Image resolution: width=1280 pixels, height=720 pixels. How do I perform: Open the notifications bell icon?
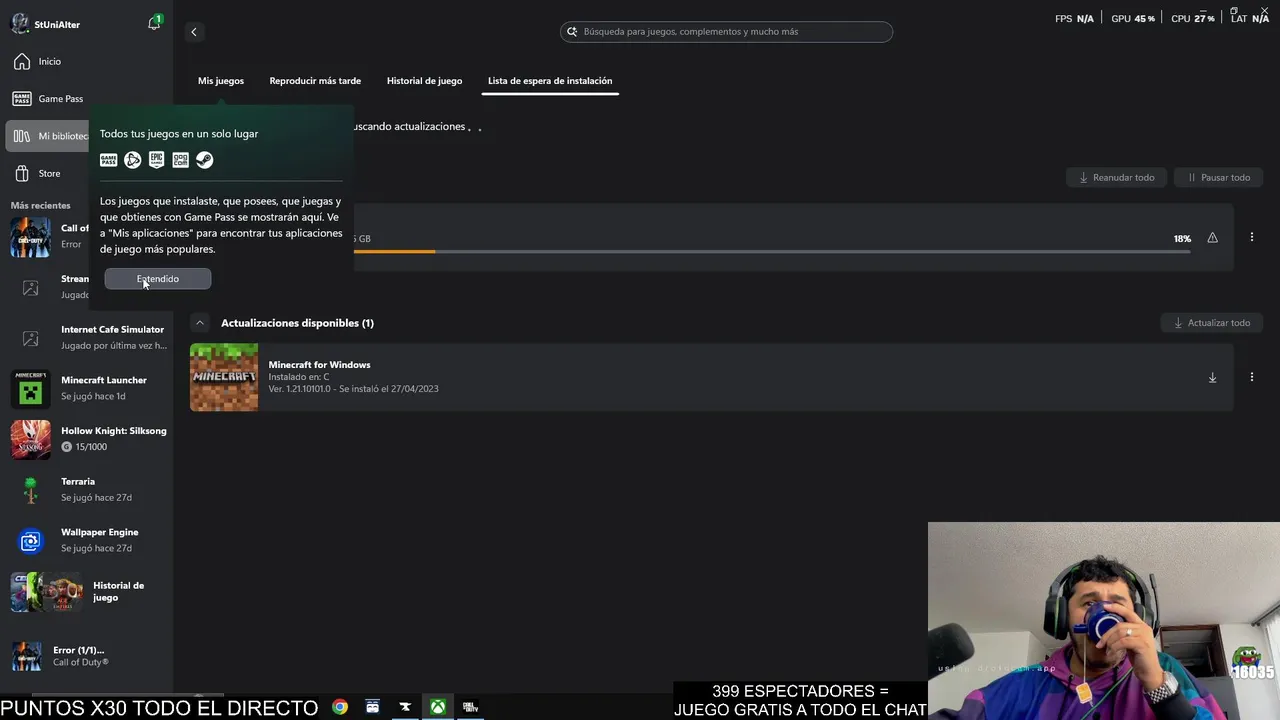(x=154, y=23)
